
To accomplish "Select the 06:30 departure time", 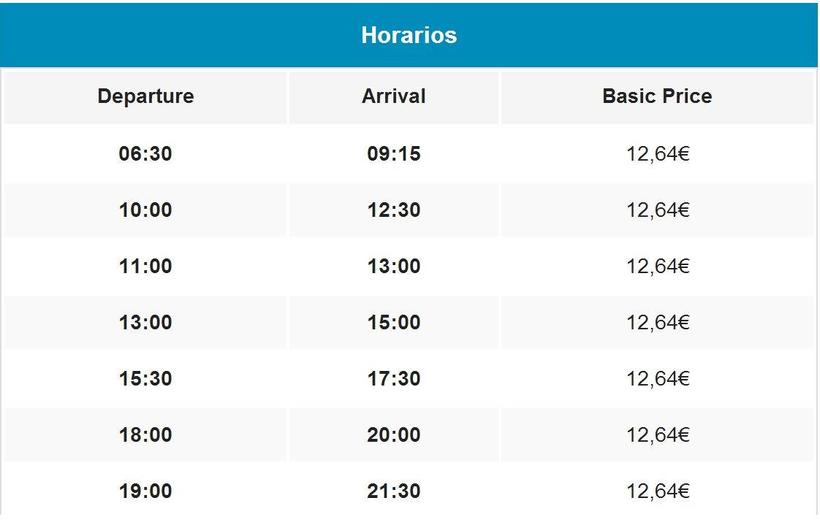I will coord(145,154).
